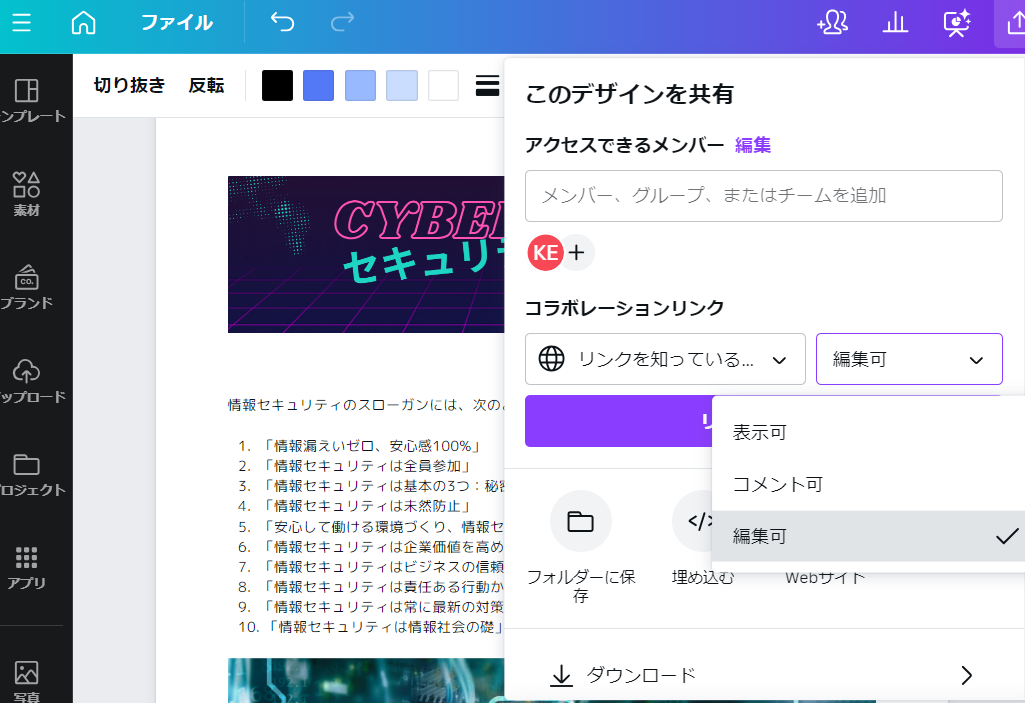This screenshot has height=703, width=1025.
Task: Focus the add members input field
Action: tap(764, 196)
